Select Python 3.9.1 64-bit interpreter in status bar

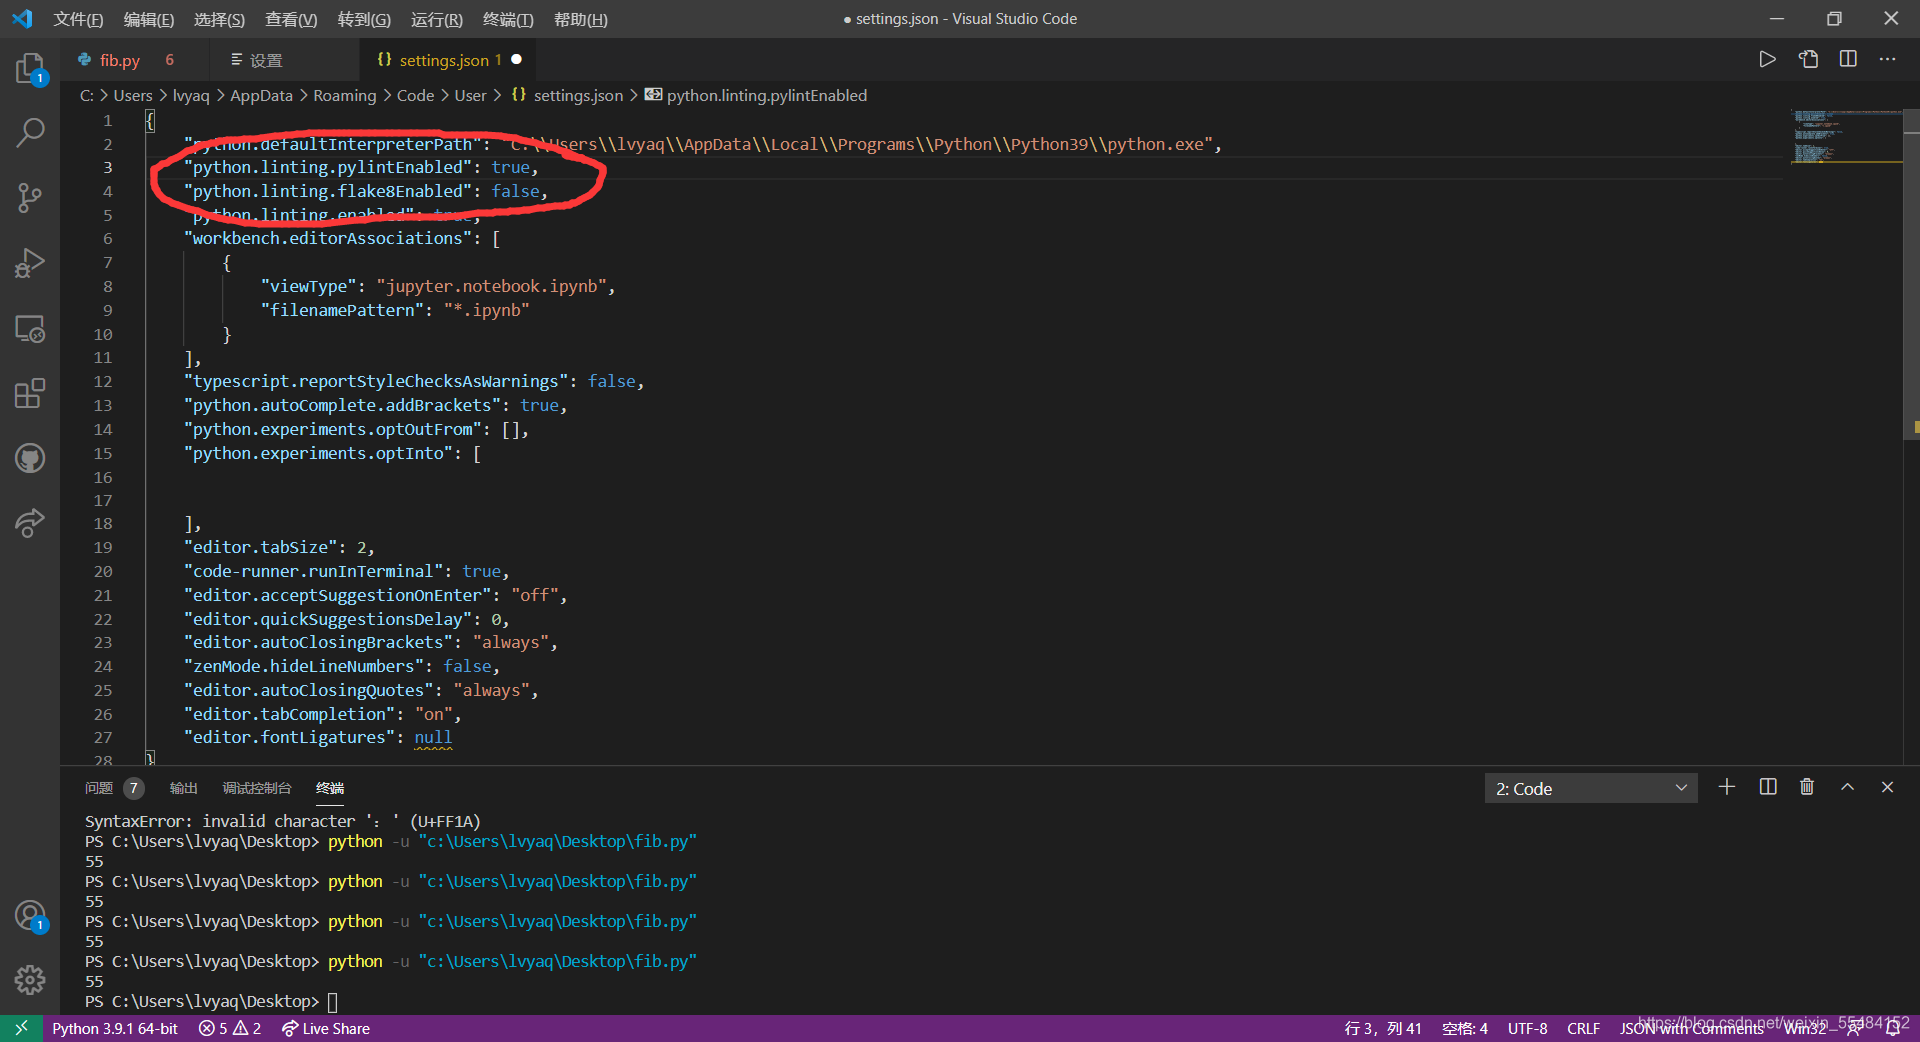tap(115, 1028)
